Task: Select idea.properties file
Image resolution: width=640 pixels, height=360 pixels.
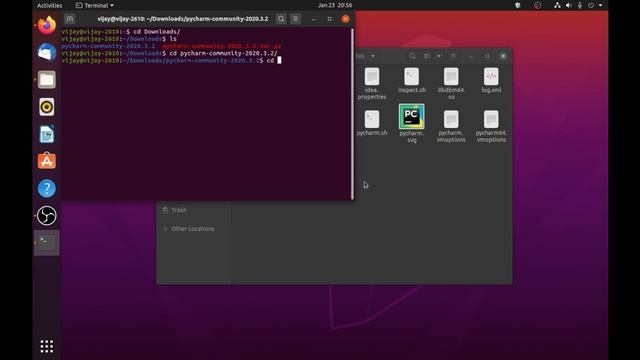Action: click(x=371, y=84)
